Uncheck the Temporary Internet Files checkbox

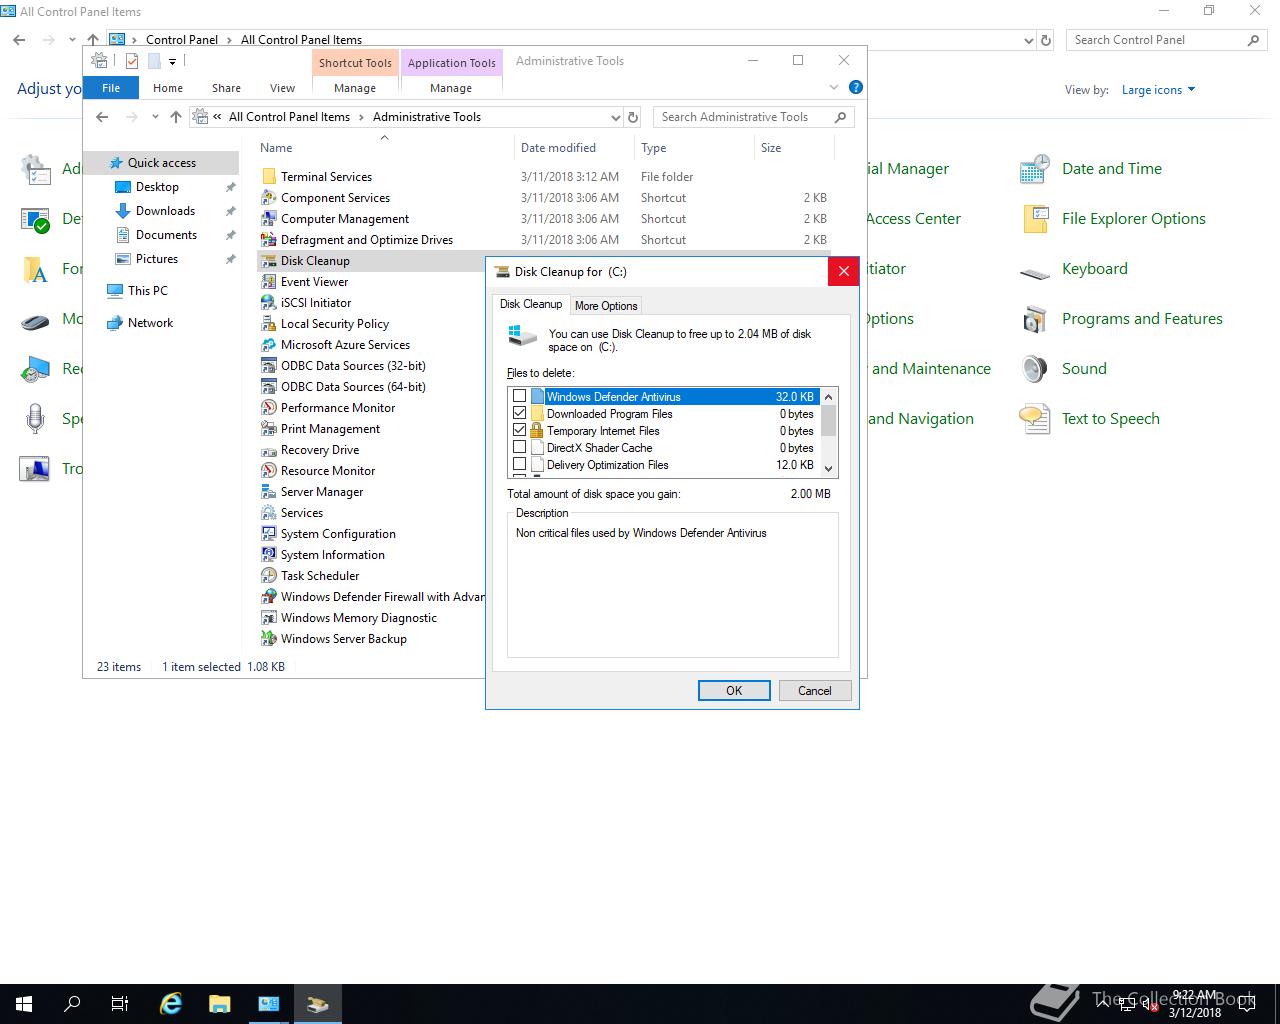(519, 431)
